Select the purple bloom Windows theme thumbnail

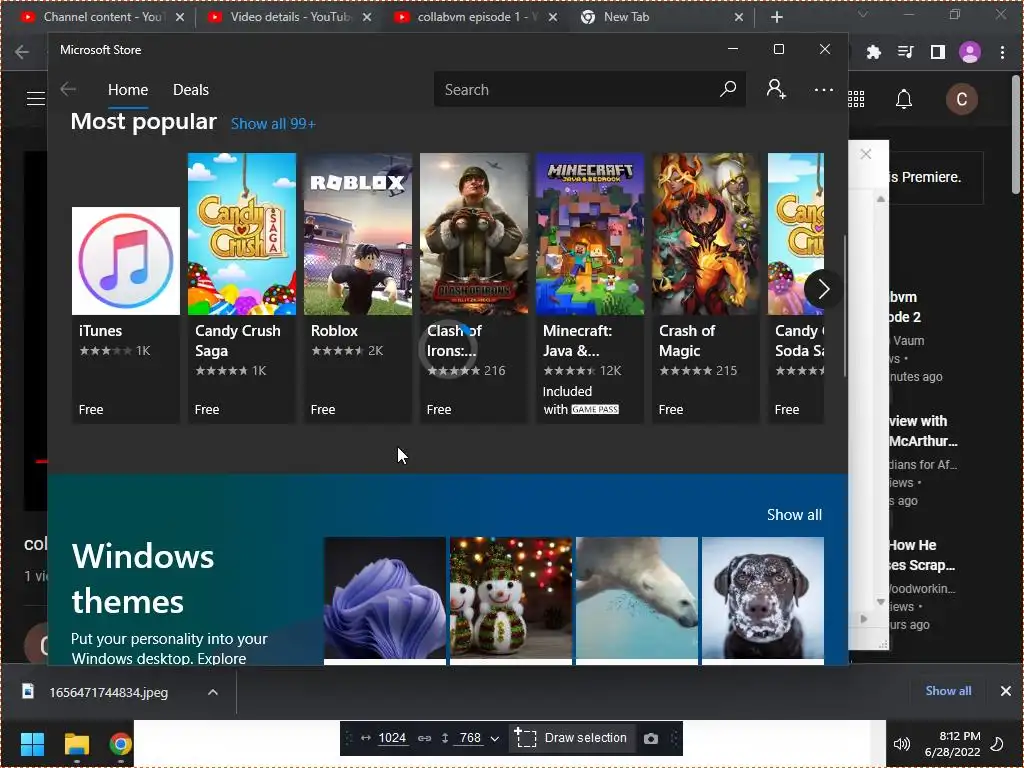click(x=385, y=600)
